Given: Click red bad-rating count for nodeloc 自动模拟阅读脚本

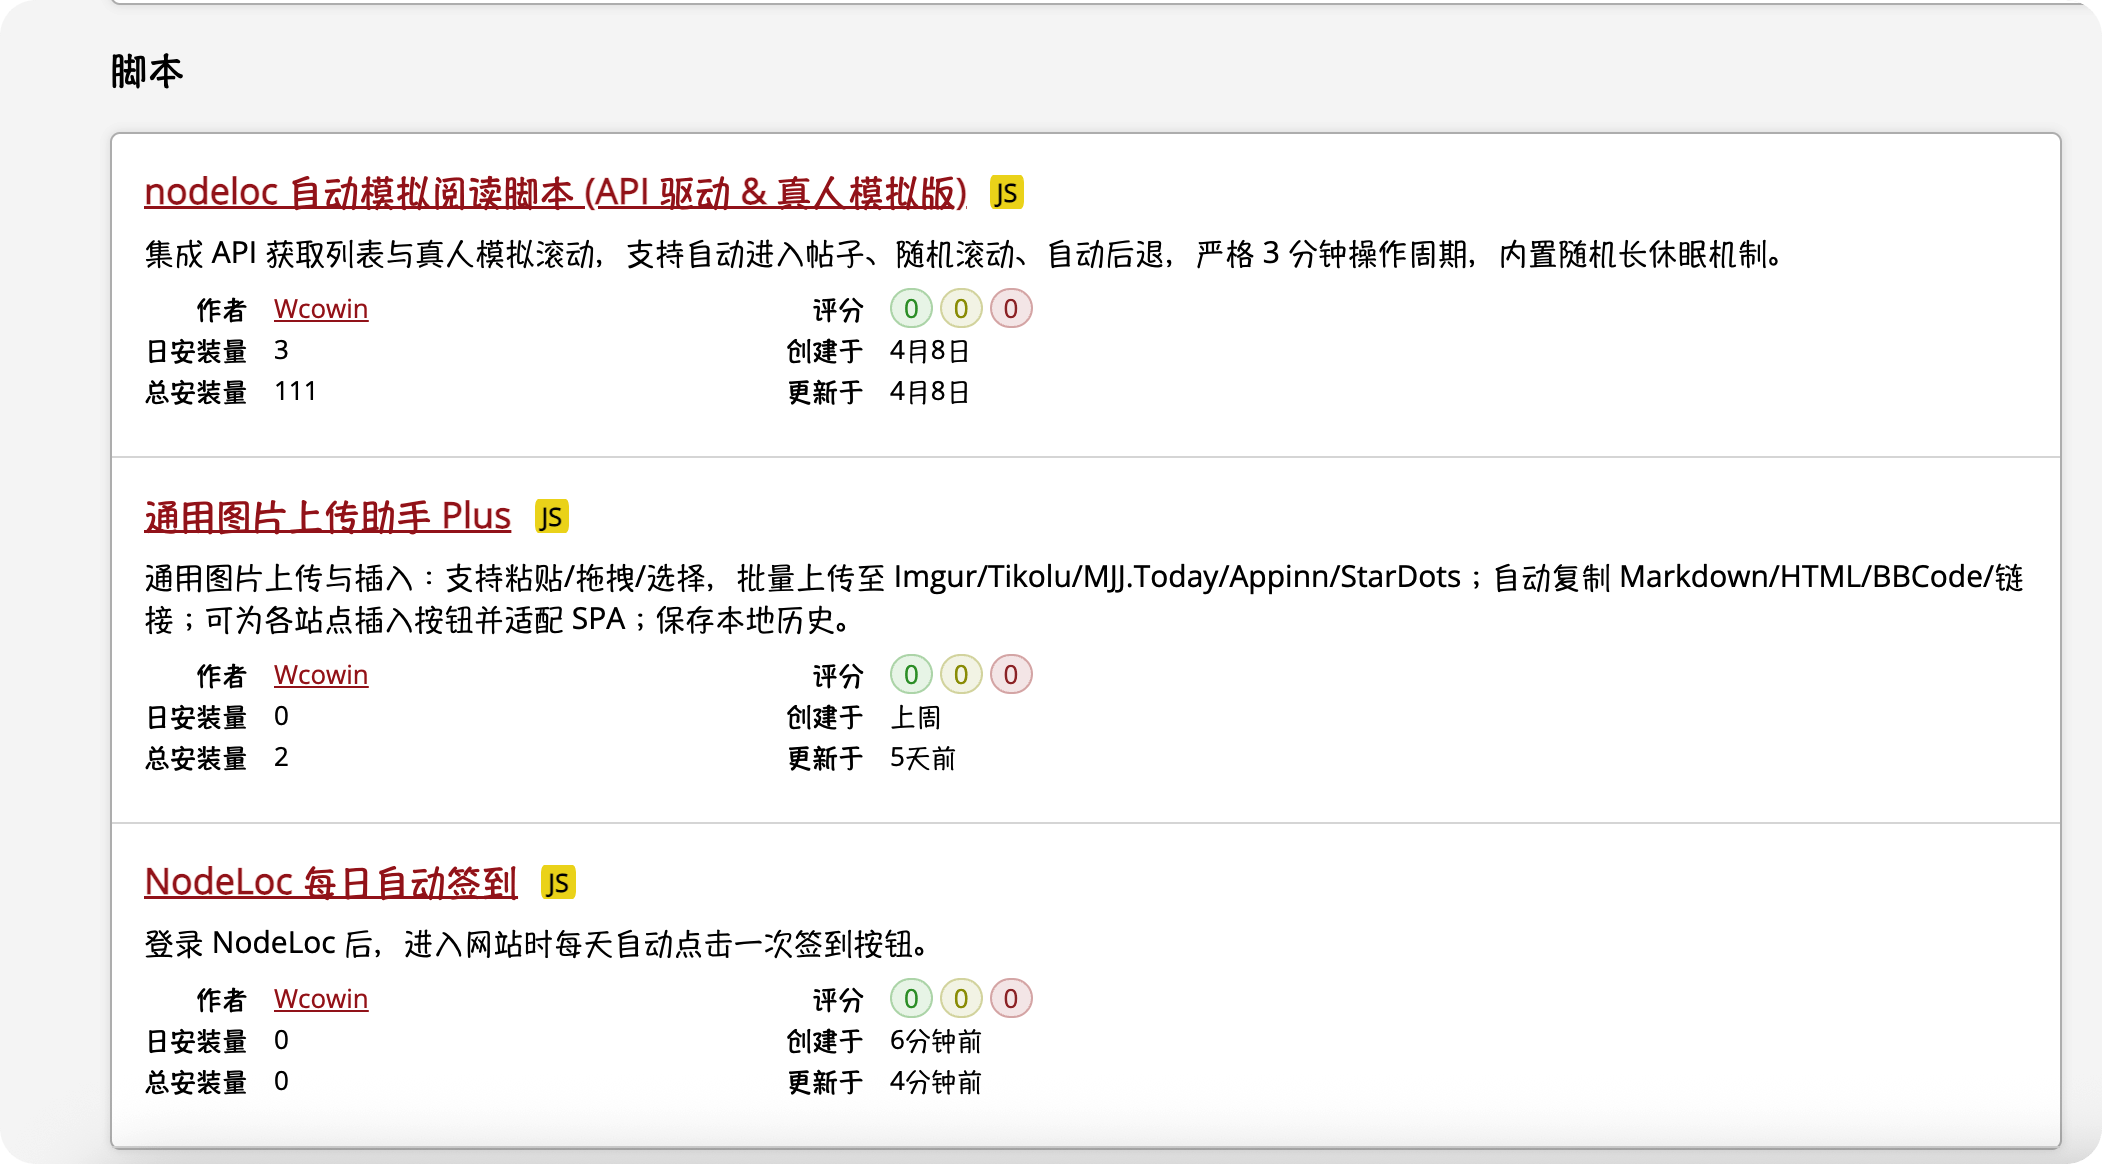Looking at the screenshot, I should tap(1011, 309).
